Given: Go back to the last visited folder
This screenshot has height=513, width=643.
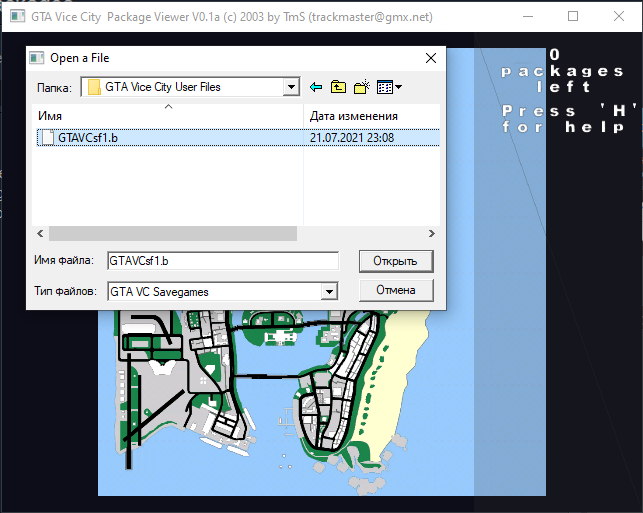Looking at the screenshot, I should (316, 87).
